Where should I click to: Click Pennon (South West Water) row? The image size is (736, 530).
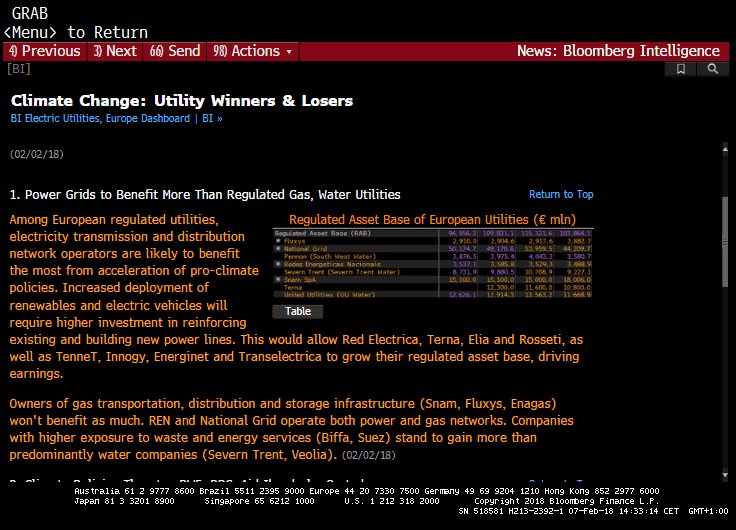click(x=433, y=256)
